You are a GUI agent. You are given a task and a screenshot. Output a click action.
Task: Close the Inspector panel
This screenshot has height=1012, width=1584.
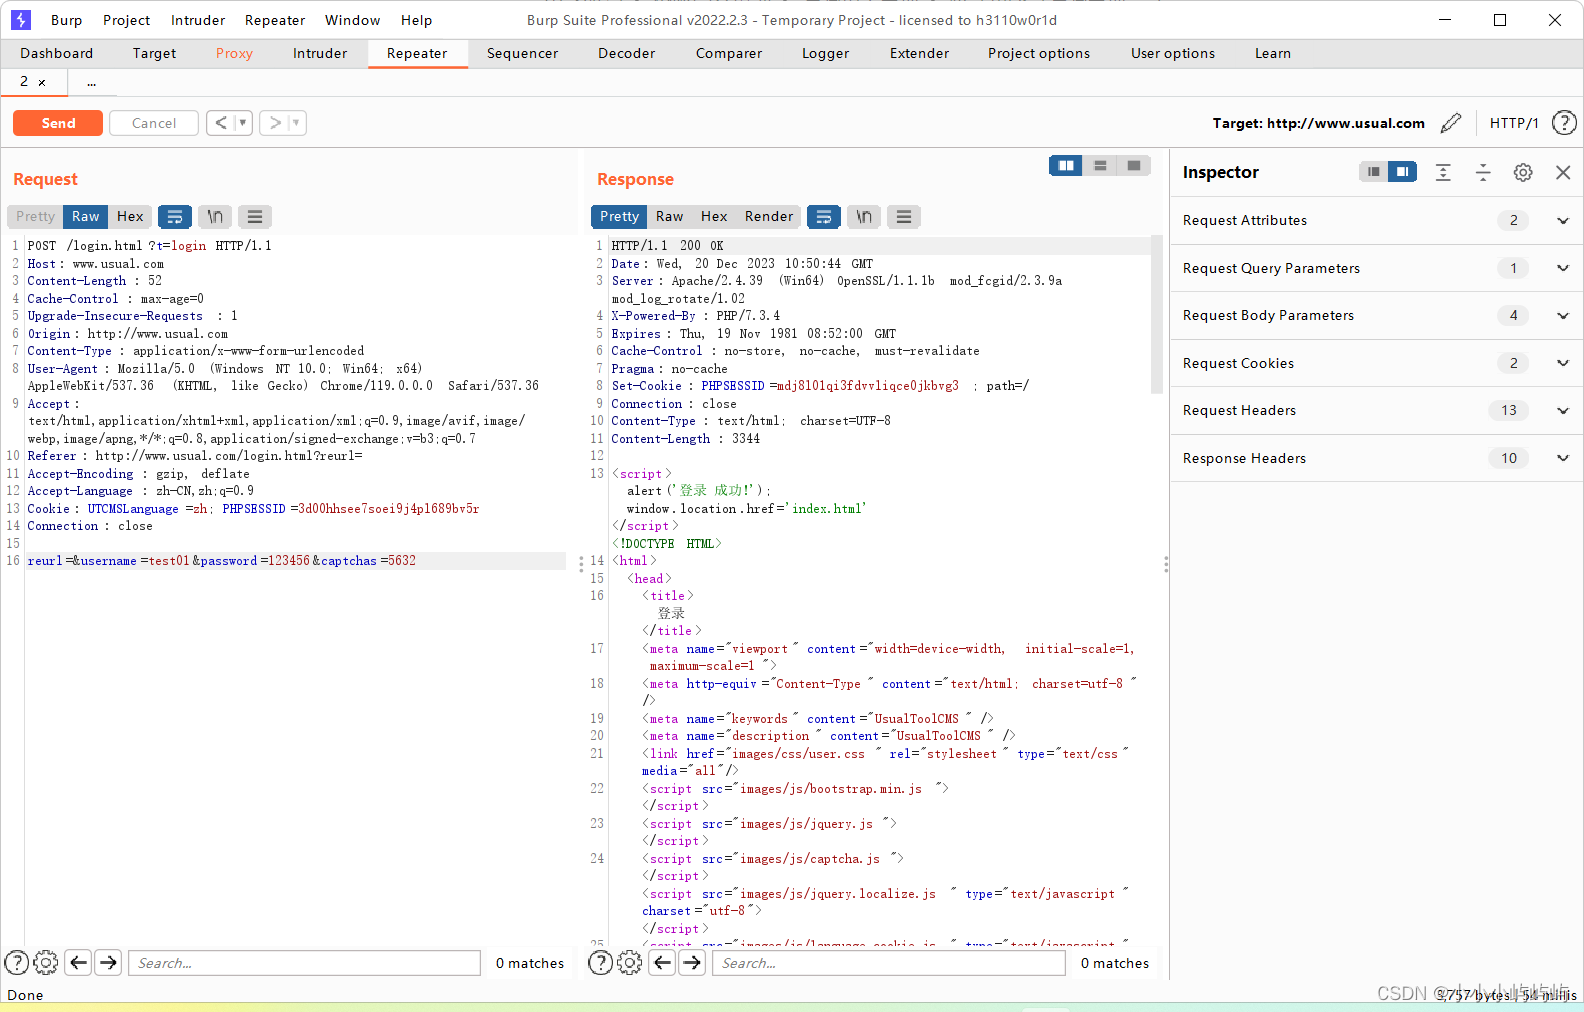[1563, 172]
